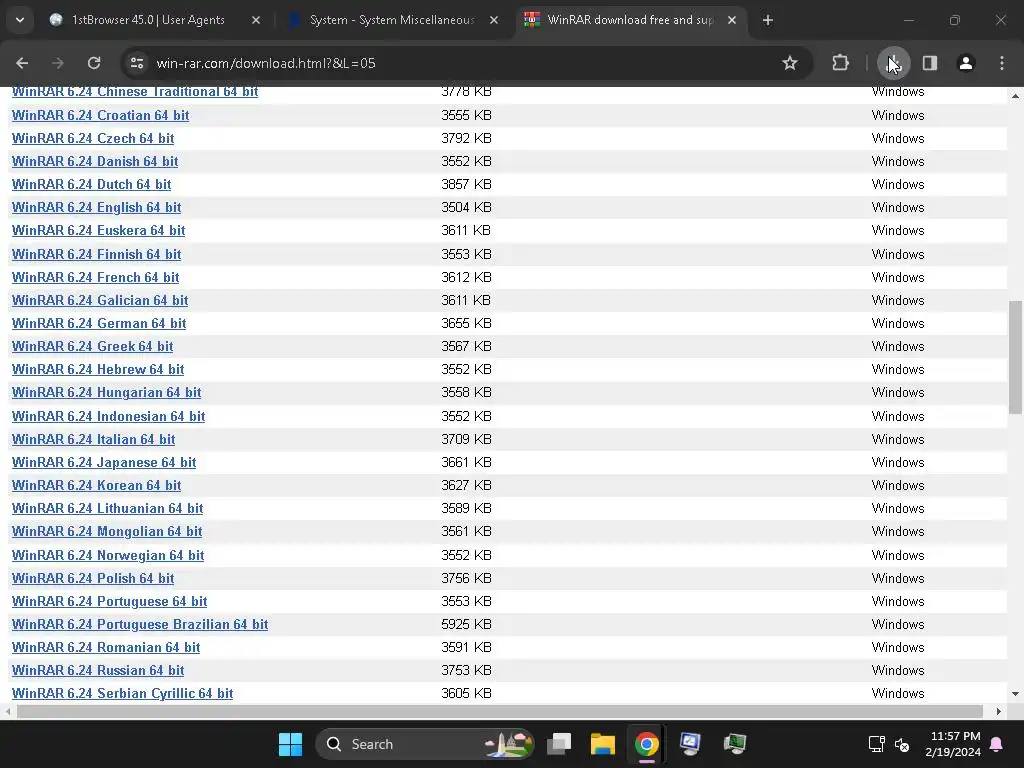This screenshot has height=768, width=1024.
Task: Click WinRAR 6.24 Galician 64 bit
Action: [x=100, y=300]
